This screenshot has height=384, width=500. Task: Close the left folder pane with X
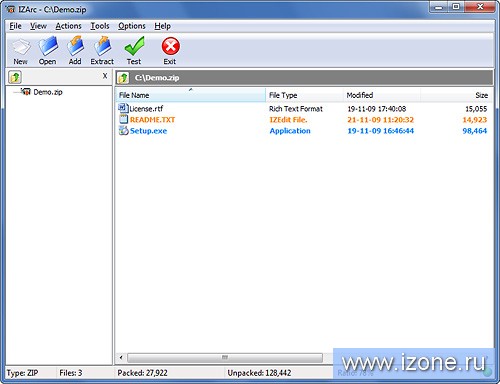105,76
